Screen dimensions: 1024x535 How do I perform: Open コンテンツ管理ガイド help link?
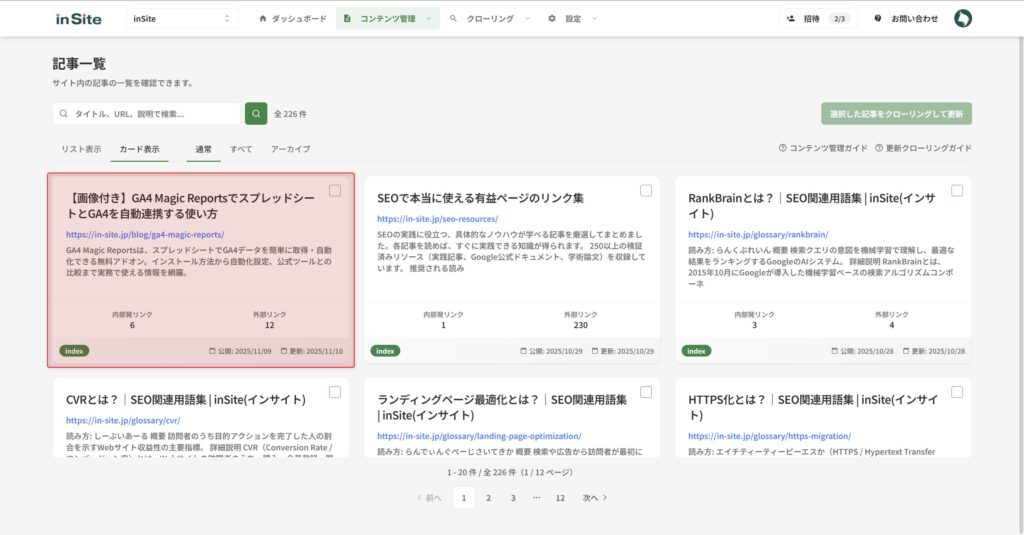823,148
